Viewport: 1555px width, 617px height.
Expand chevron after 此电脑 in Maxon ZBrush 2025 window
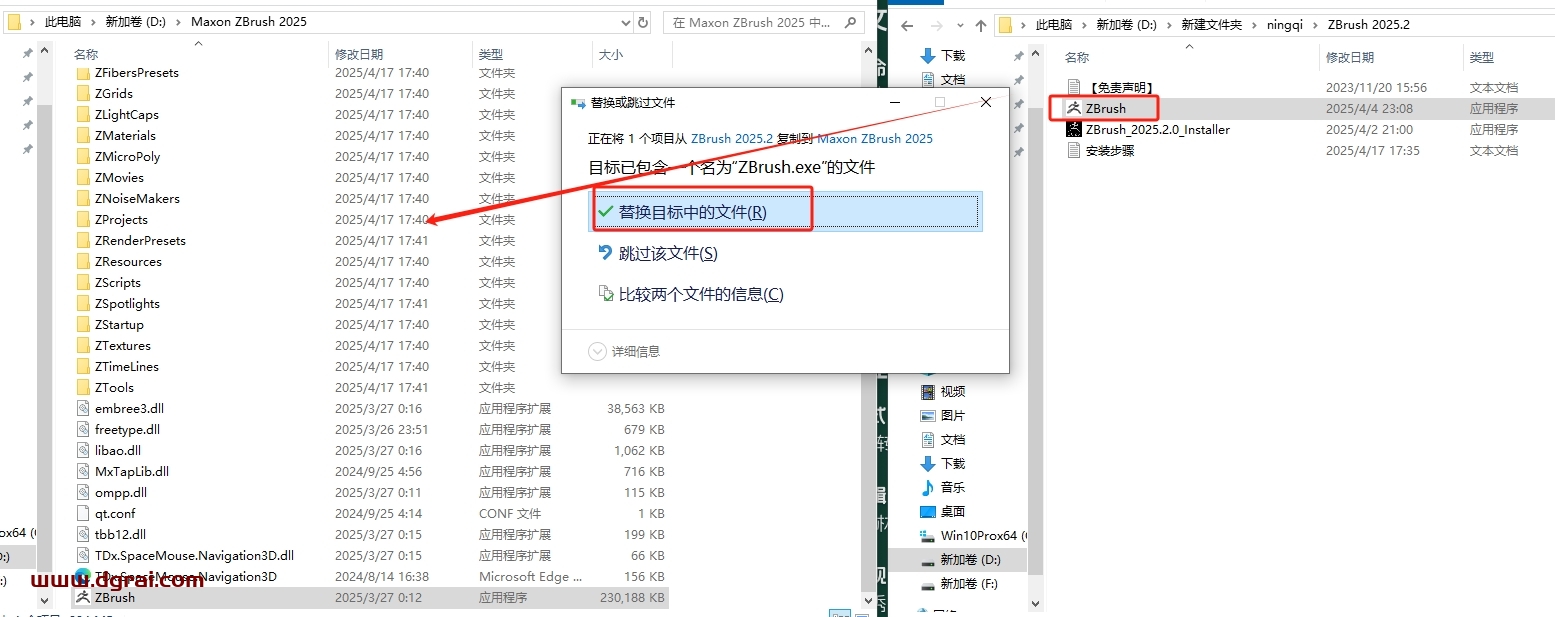pyautogui.click(x=95, y=21)
